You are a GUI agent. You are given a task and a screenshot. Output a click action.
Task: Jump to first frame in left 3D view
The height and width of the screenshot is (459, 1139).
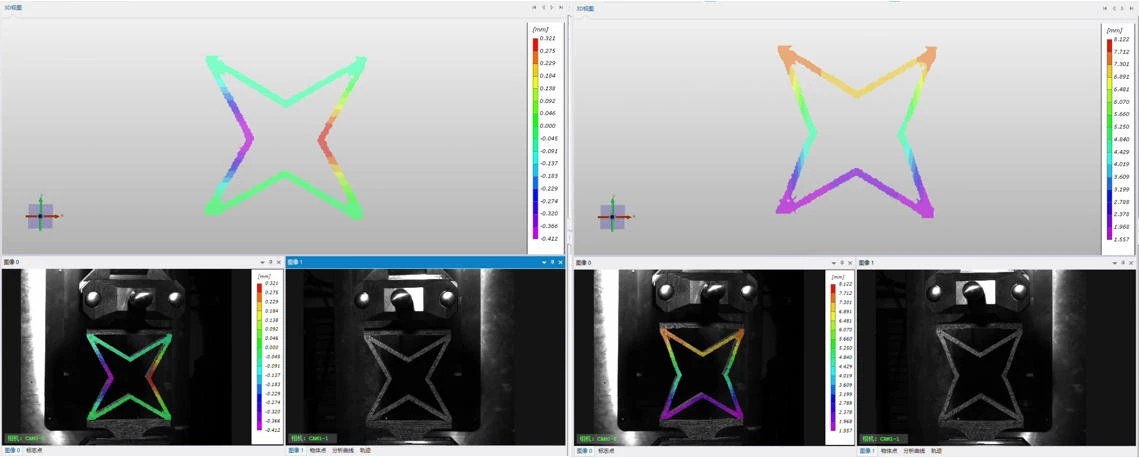pos(534,8)
